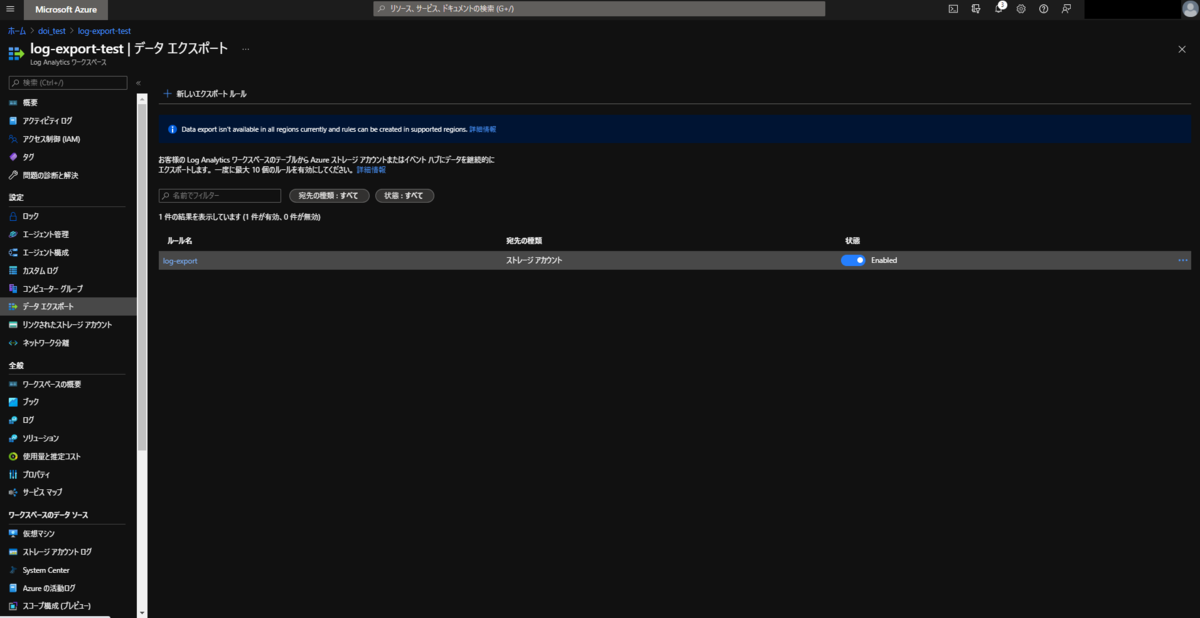Open the Directory and subscription filter
This screenshot has height=618, width=1200.
[x=976, y=8]
